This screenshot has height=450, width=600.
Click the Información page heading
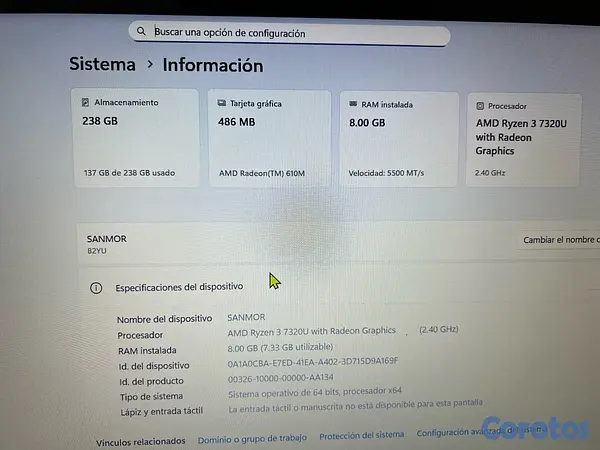[x=213, y=65]
